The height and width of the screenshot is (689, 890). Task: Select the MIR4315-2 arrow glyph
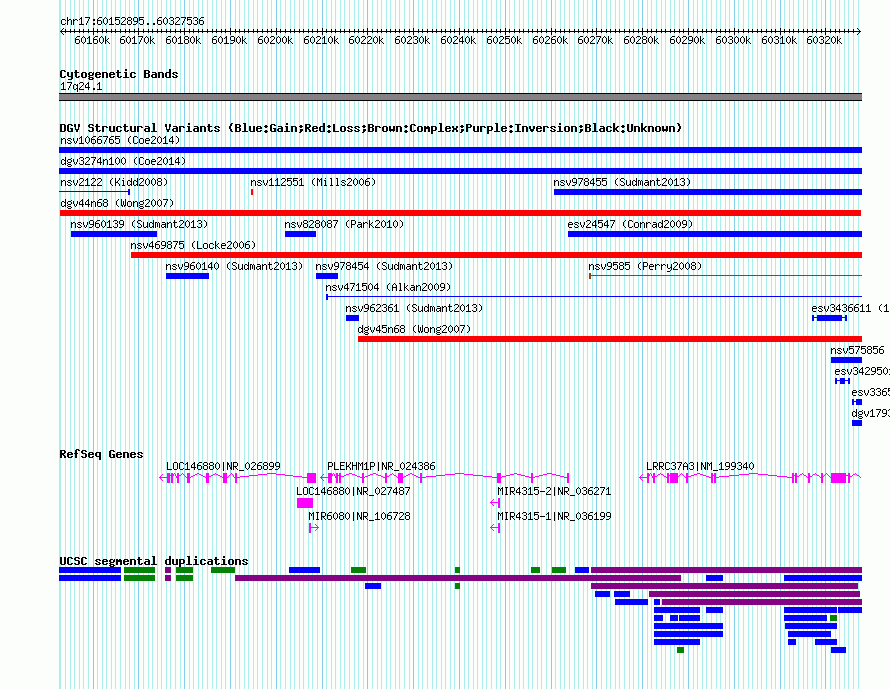click(495, 503)
